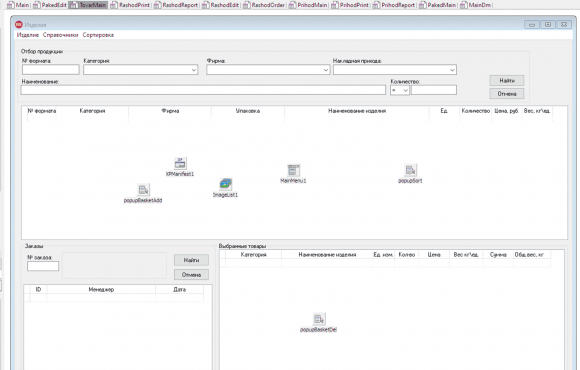This screenshot has width=580, height=370.
Task: Open the Сортировка menu
Action: pos(98,35)
